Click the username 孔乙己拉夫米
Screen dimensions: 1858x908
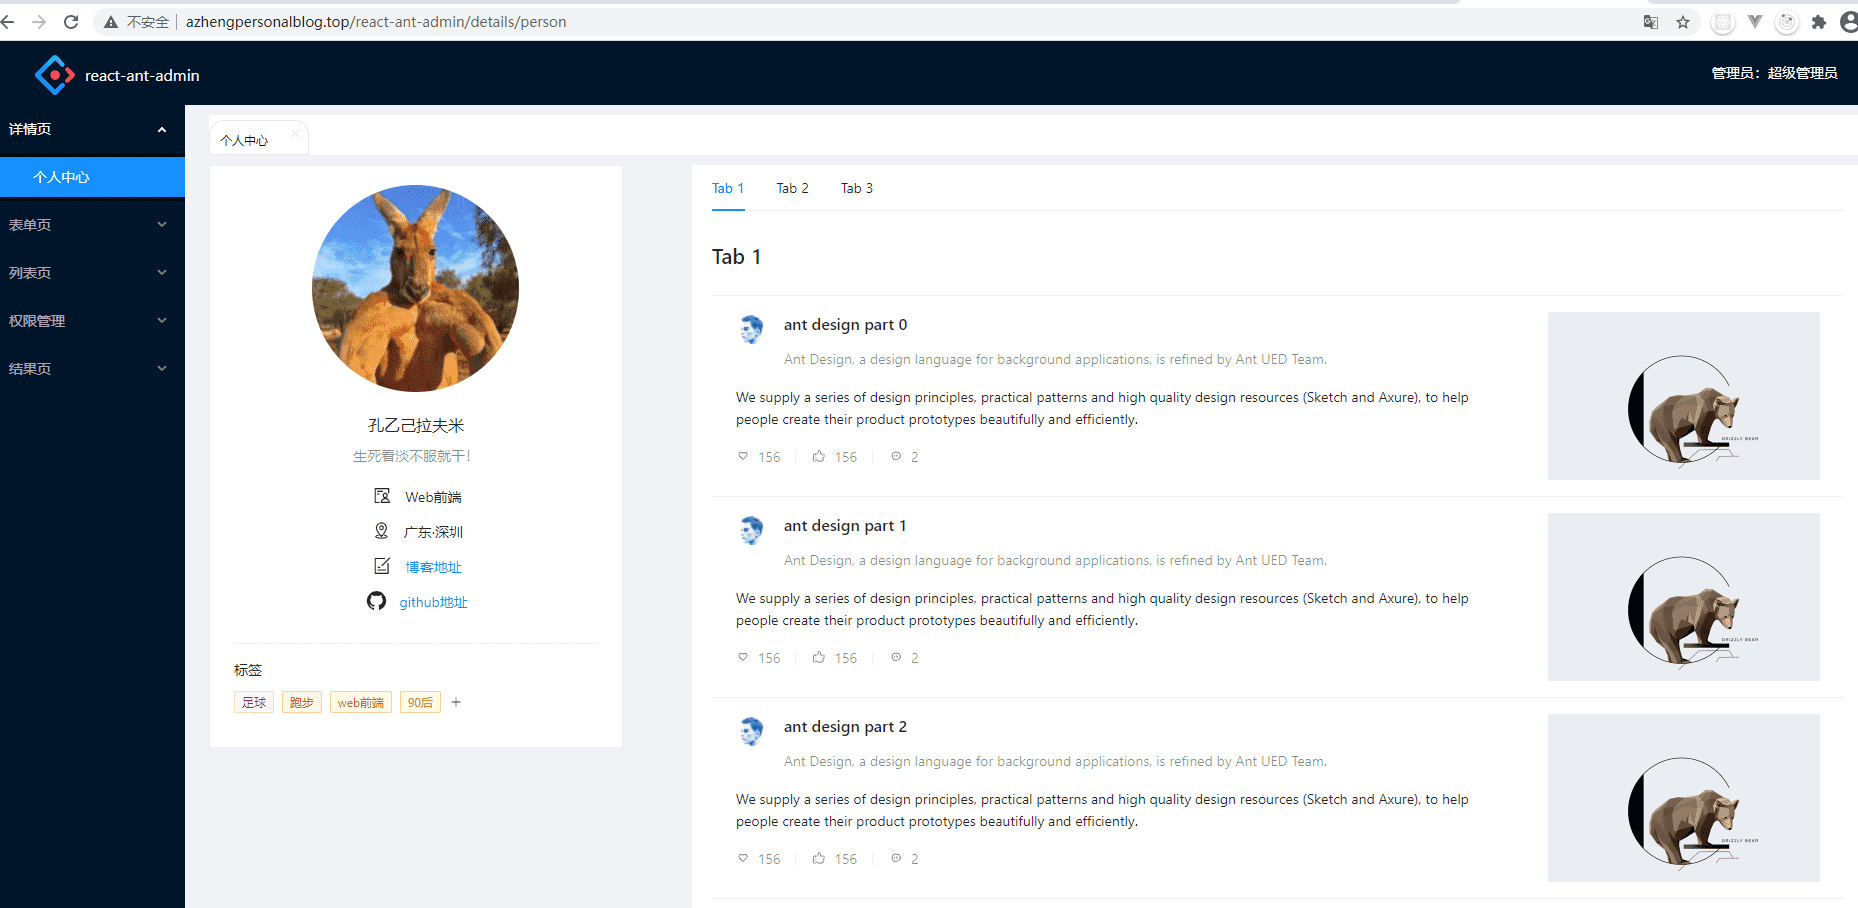[x=416, y=426]
